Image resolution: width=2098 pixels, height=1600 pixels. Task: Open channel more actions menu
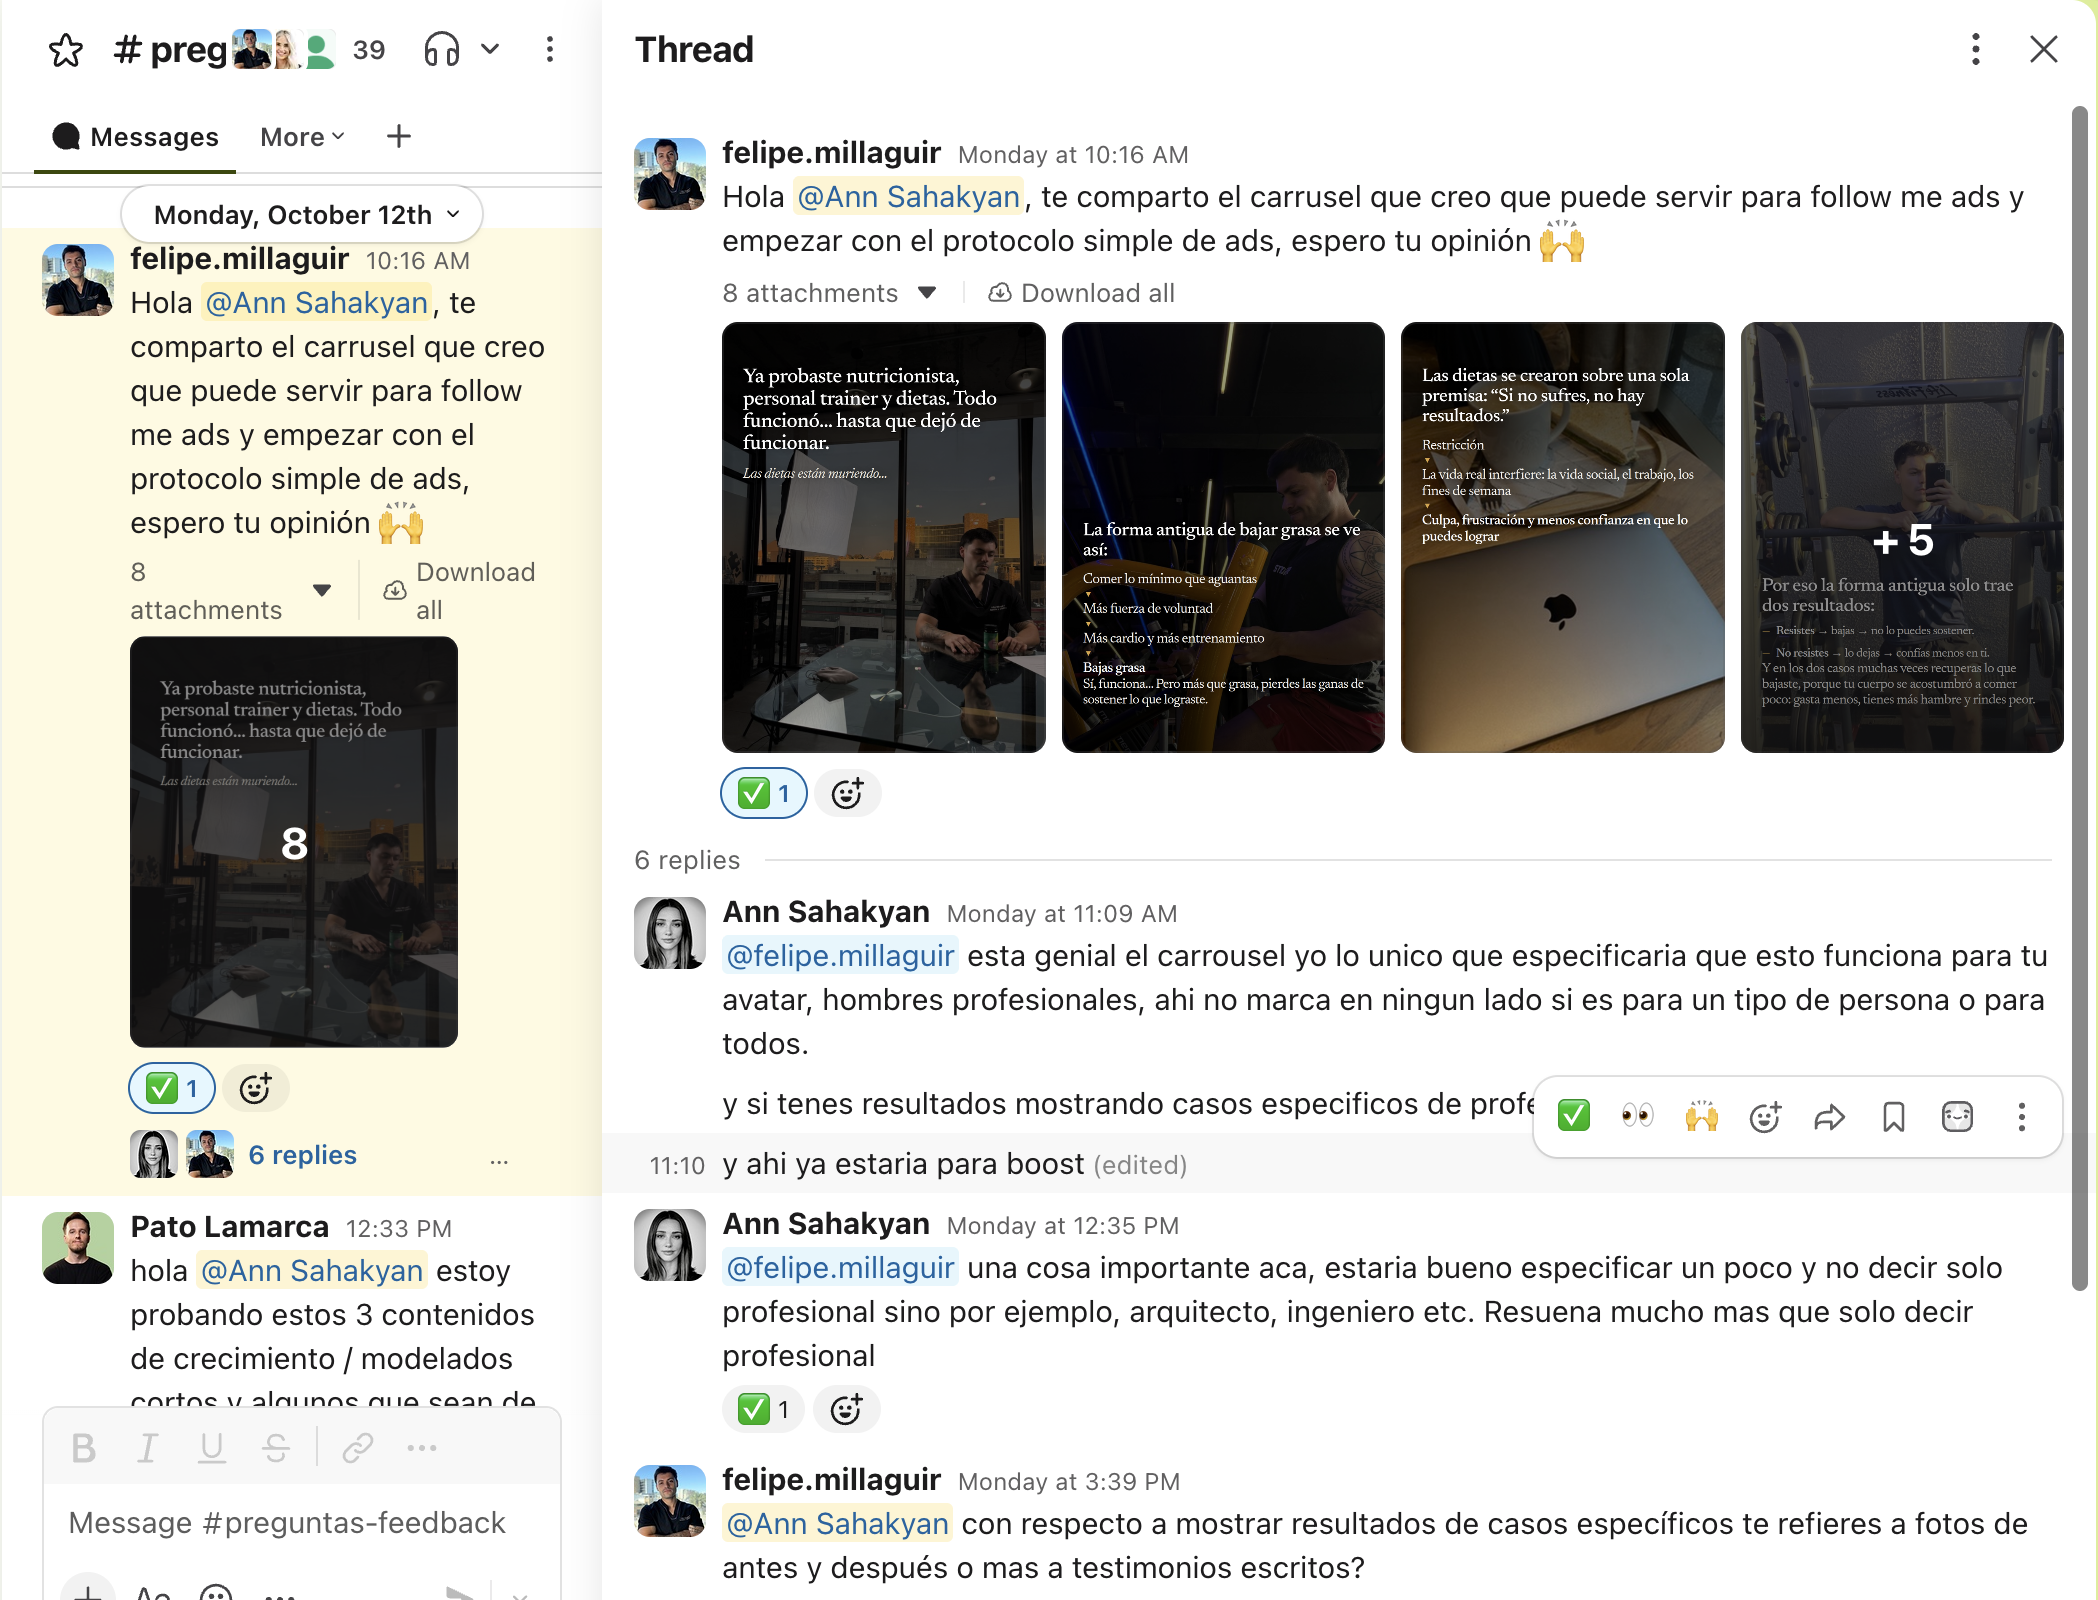(x=549, y=49)
